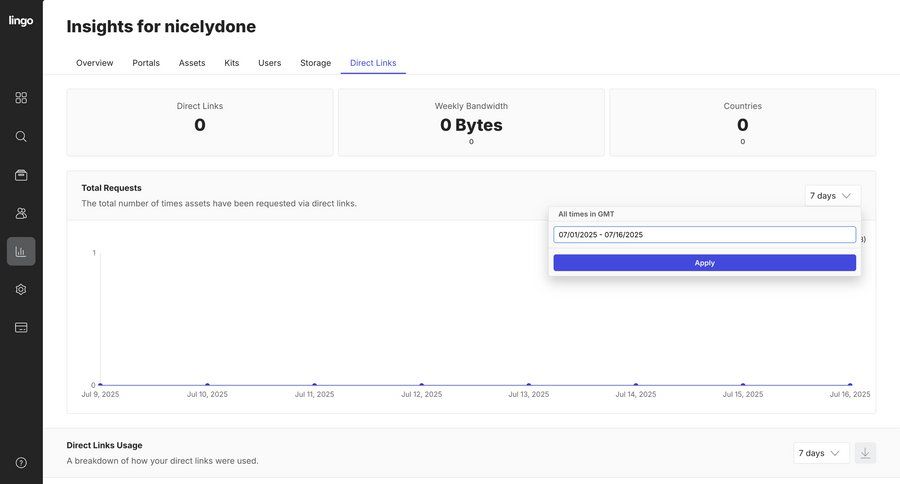Download the Direct Links Usage data
This screenshot has height=484, width=900.
click(x=865, y=453)
